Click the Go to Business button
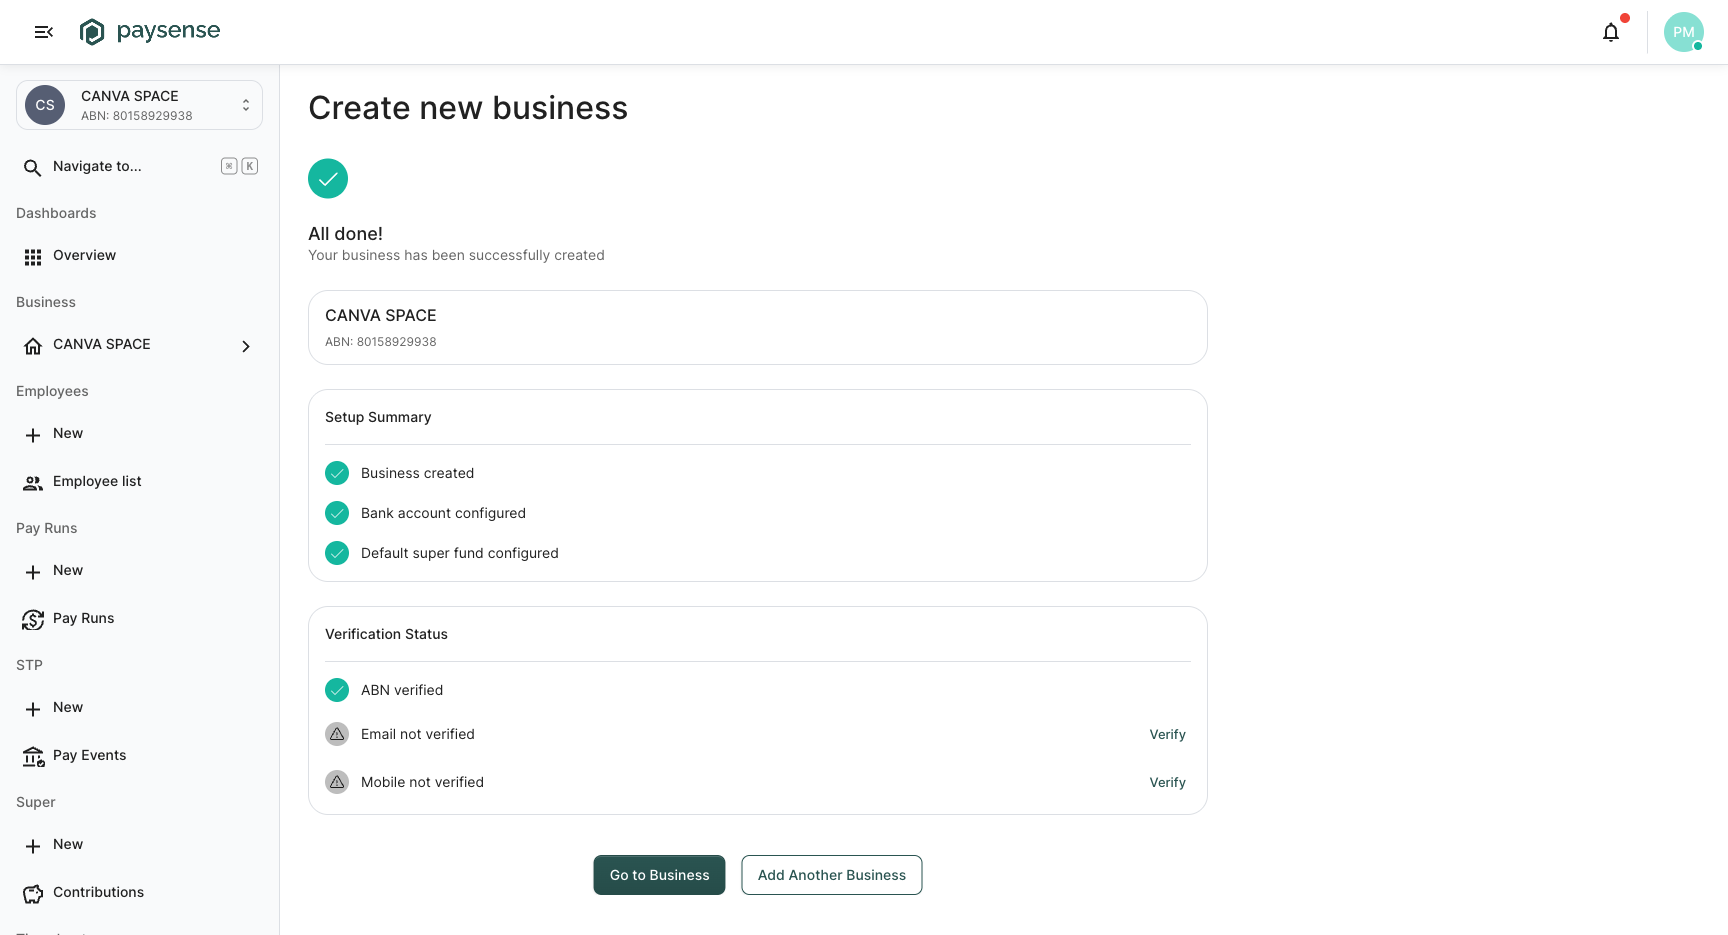The height and width of the screenshot is (935, 1728). click(659, 875)
